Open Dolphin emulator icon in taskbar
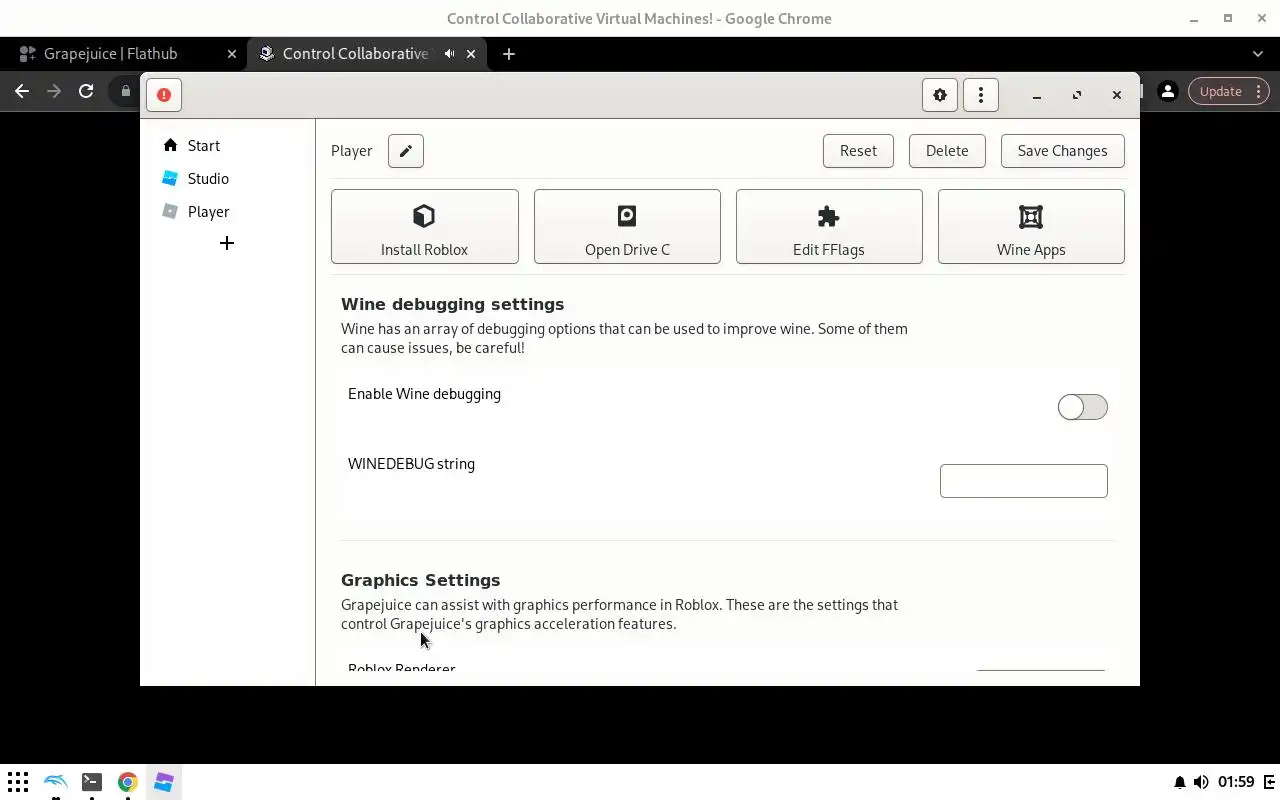 point(55,782)
